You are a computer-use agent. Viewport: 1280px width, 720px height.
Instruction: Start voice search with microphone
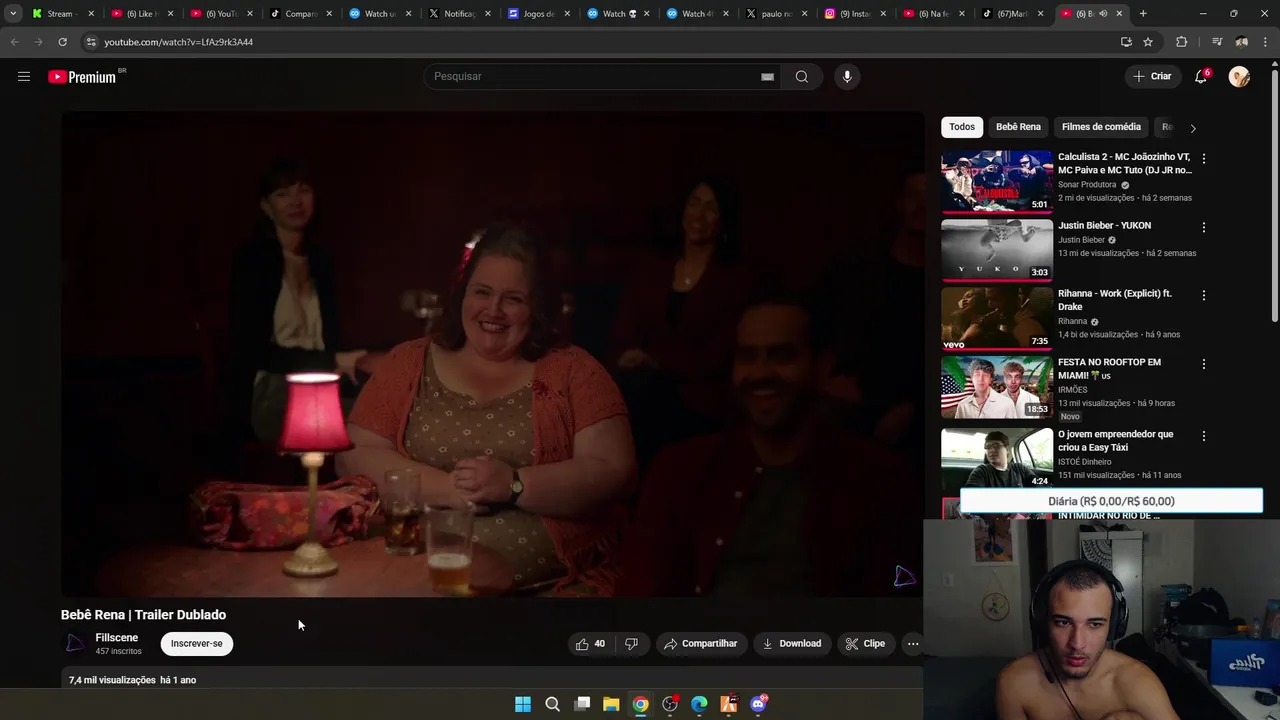(847, 77)
